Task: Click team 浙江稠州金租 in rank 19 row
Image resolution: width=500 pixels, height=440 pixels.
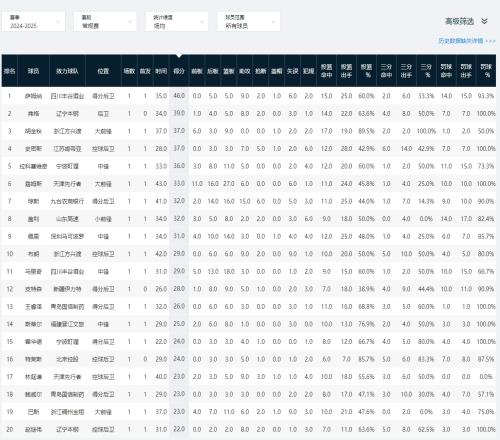Action: (x=67, y=412)
